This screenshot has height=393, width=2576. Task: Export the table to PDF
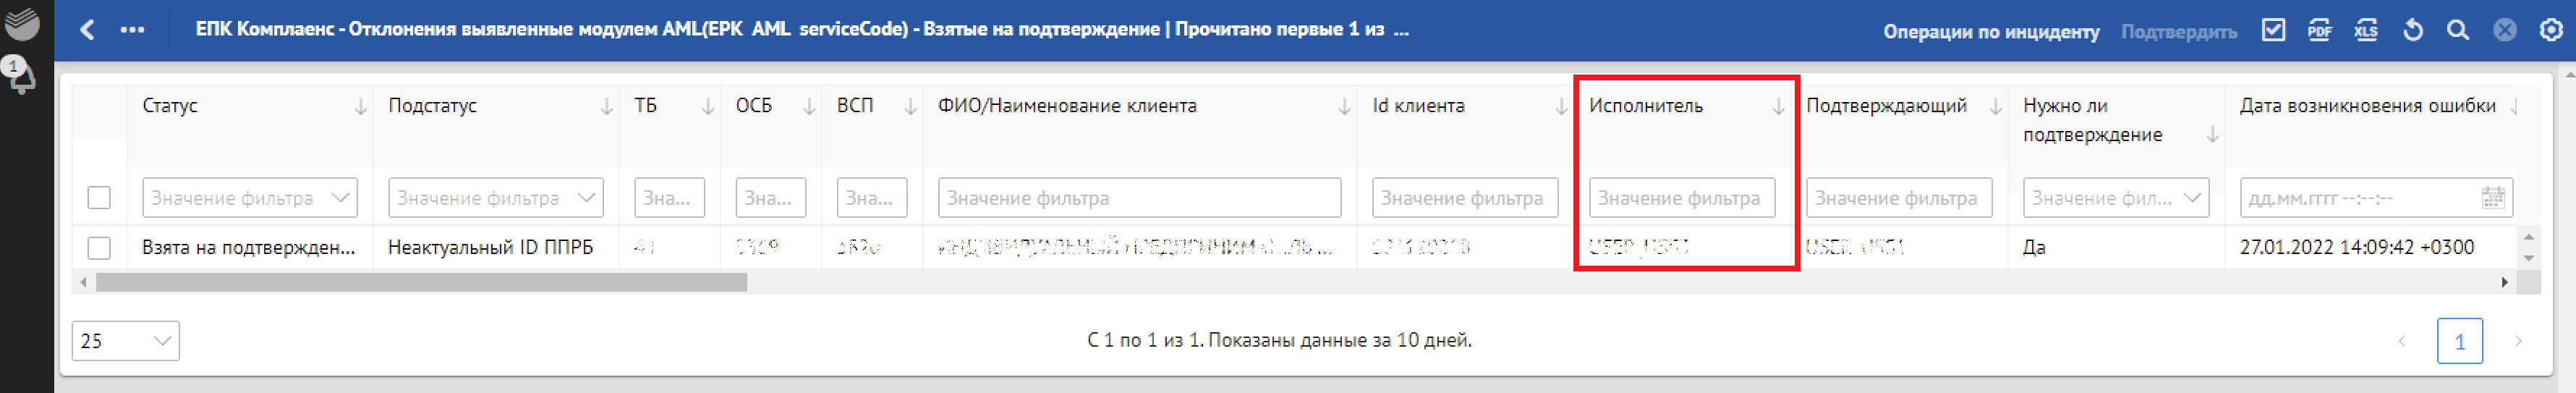click(2319, 30)
